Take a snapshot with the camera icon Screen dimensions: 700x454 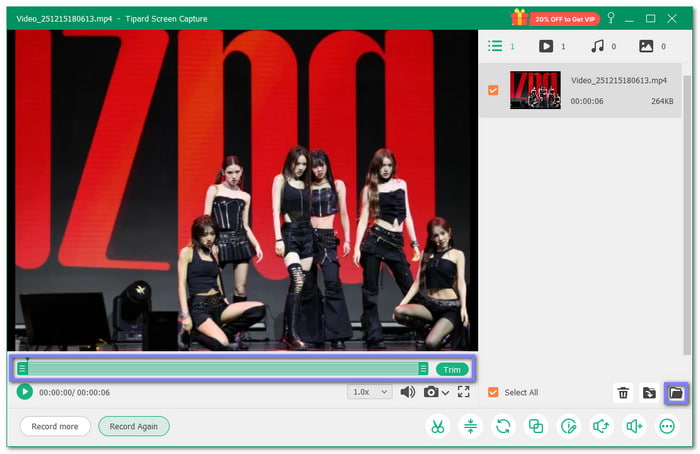coord(431,392)
